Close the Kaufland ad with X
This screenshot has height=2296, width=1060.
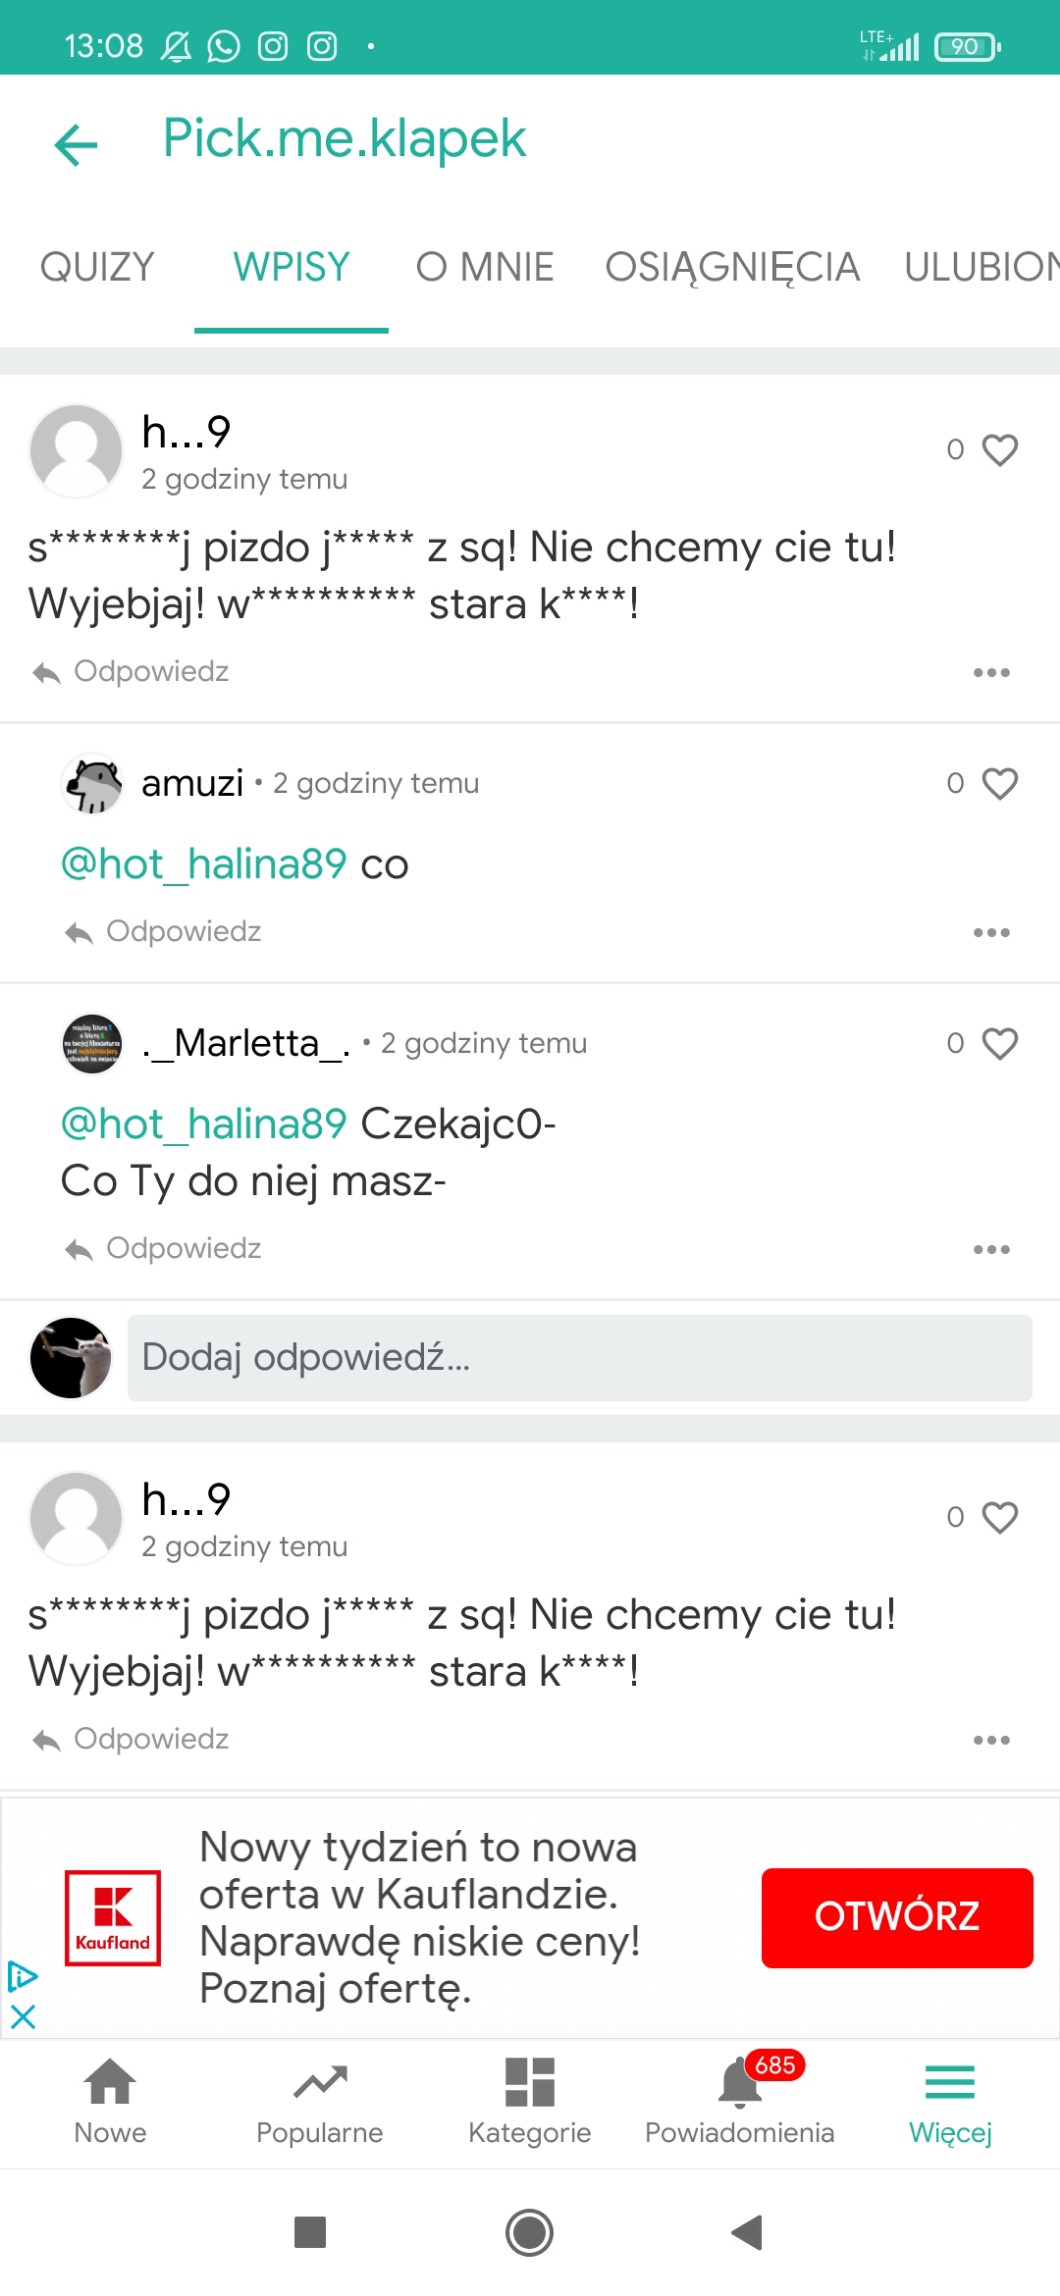(23, 2016)
